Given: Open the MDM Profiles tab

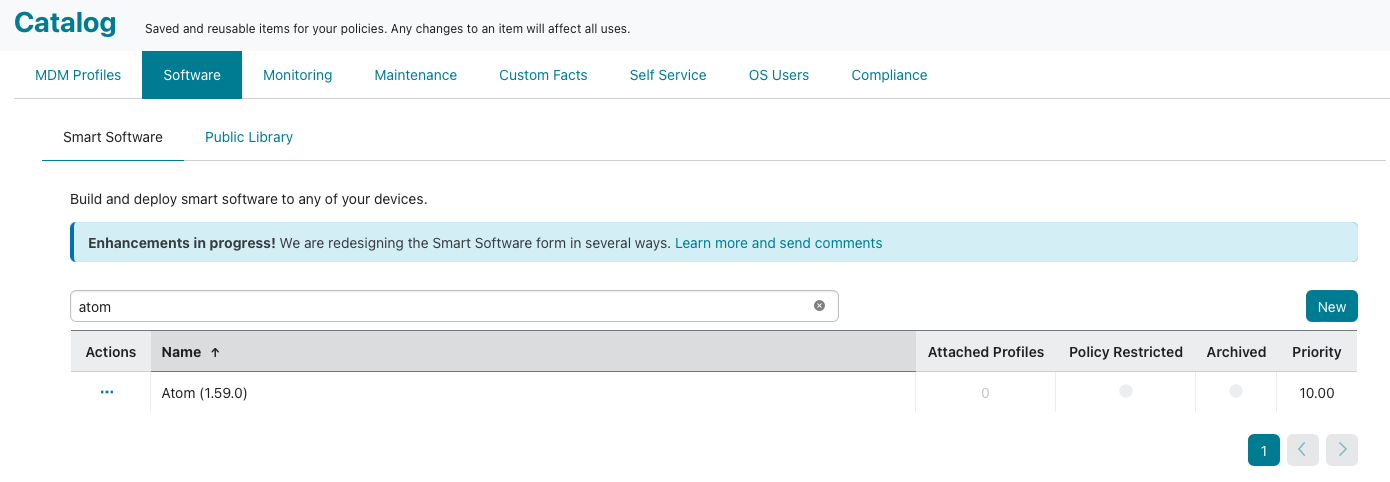Looking at the screenshot, I should coord(78,75).
